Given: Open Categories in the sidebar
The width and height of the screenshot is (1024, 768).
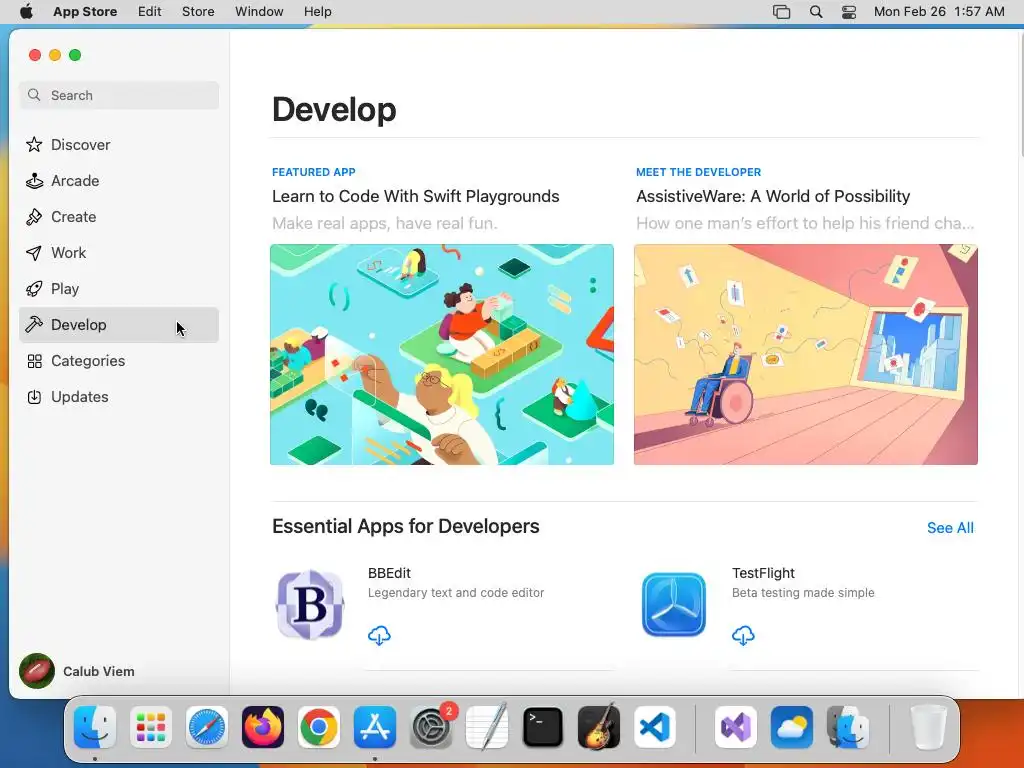Looking at the screenshot, I should 118,360.
